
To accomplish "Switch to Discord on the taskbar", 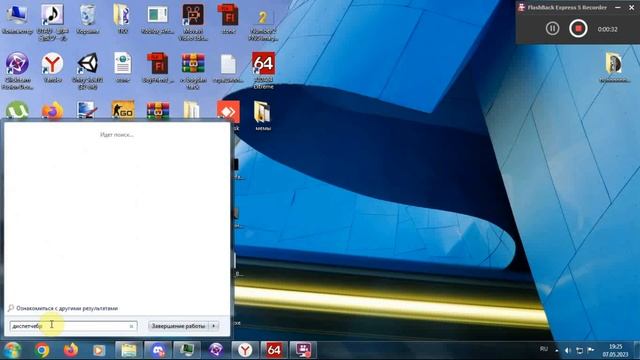I will coord(158,350).
